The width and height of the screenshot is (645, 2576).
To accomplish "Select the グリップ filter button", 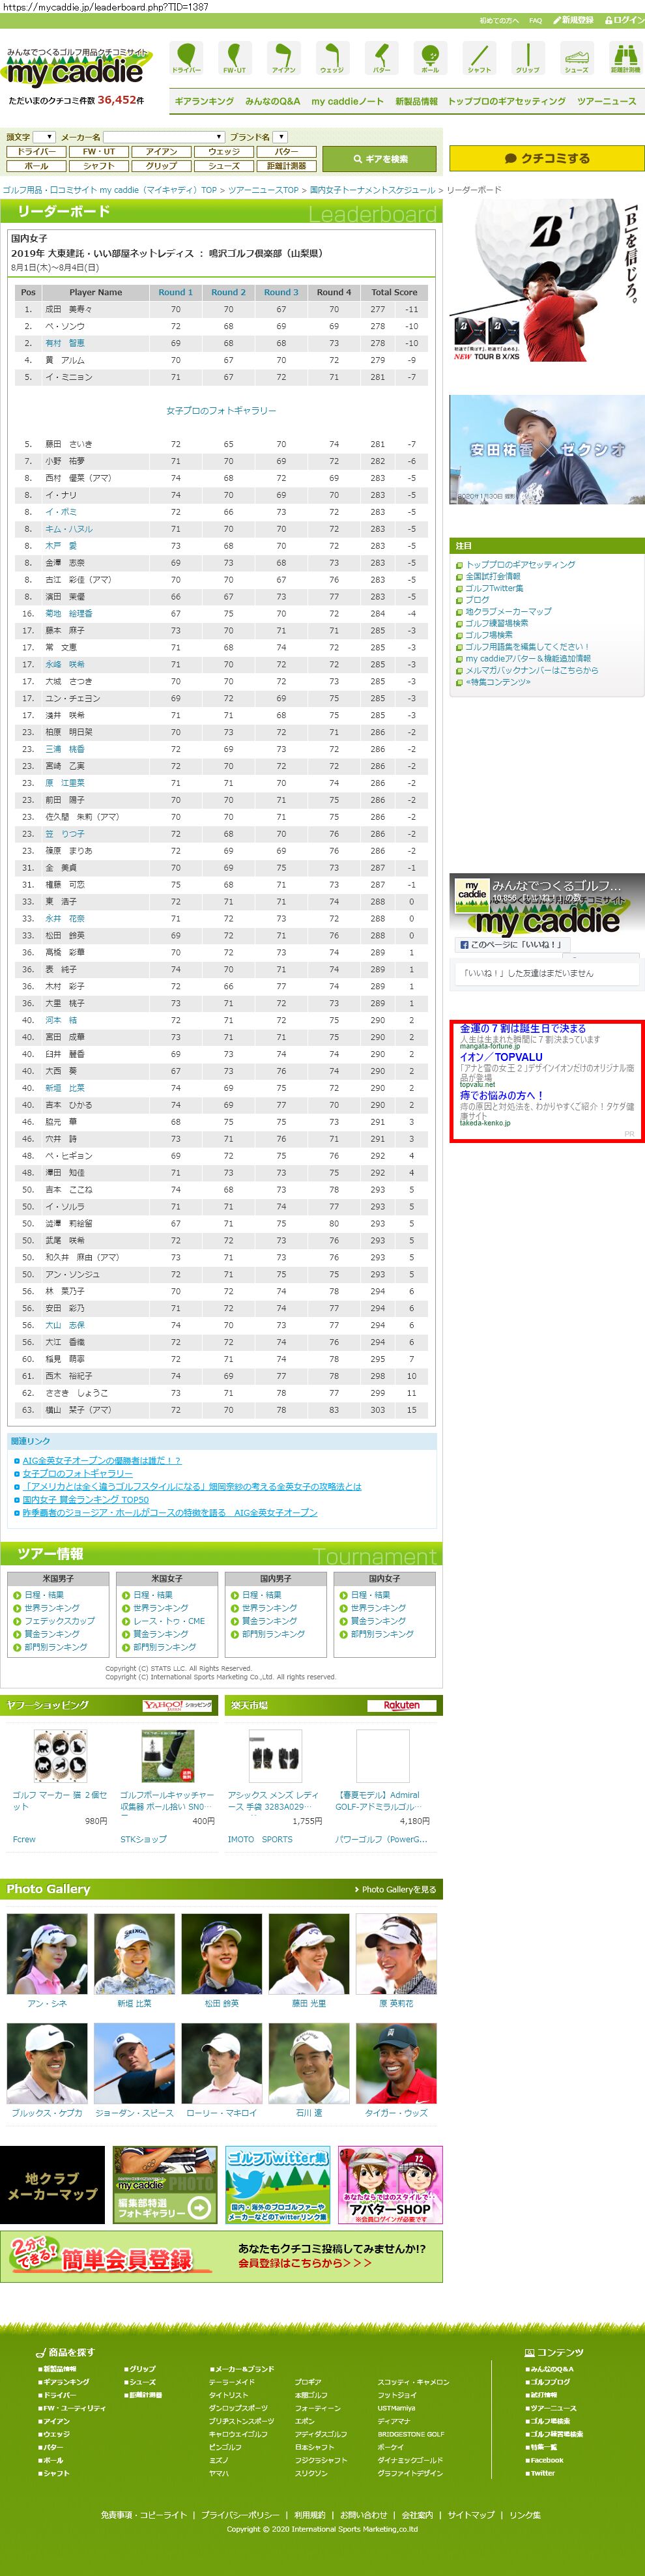I will pyautogui.click(x=161, y=166).
